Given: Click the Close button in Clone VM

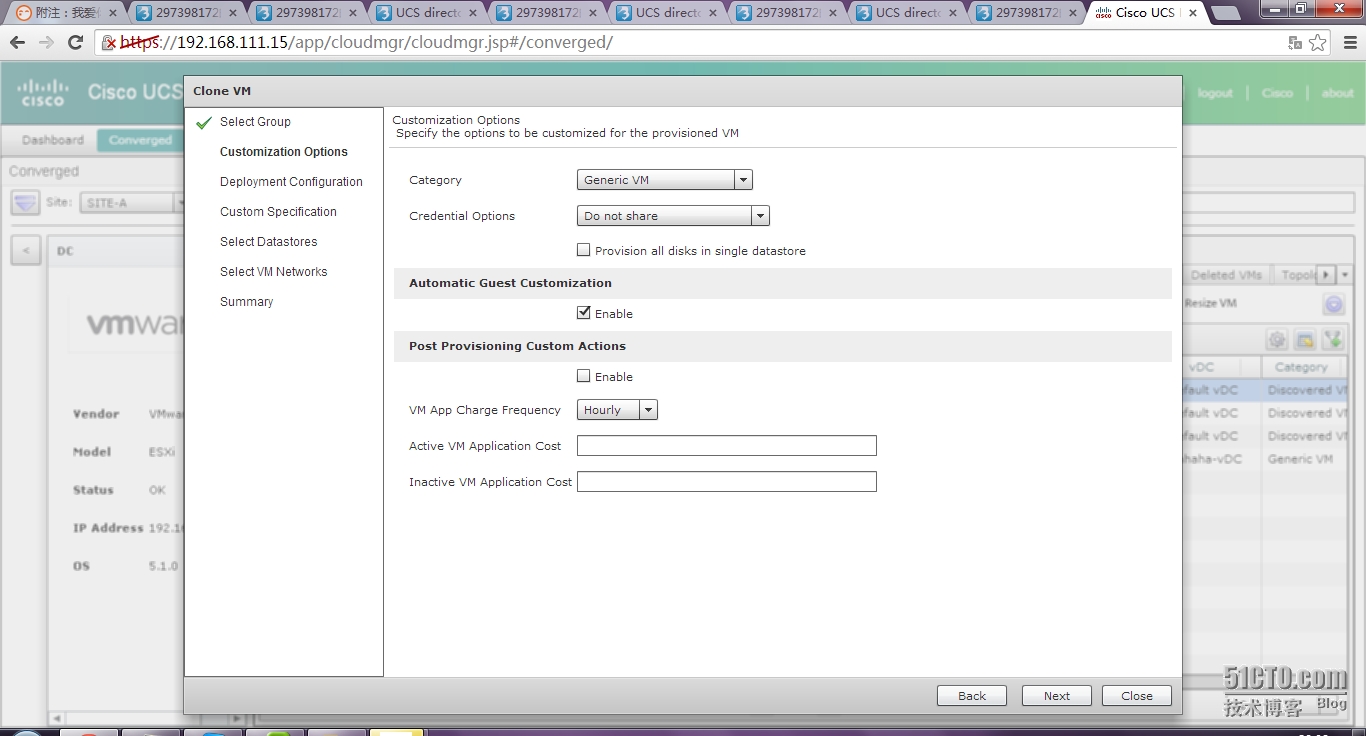Looking at the screenshot, I should pos(1137,696).
